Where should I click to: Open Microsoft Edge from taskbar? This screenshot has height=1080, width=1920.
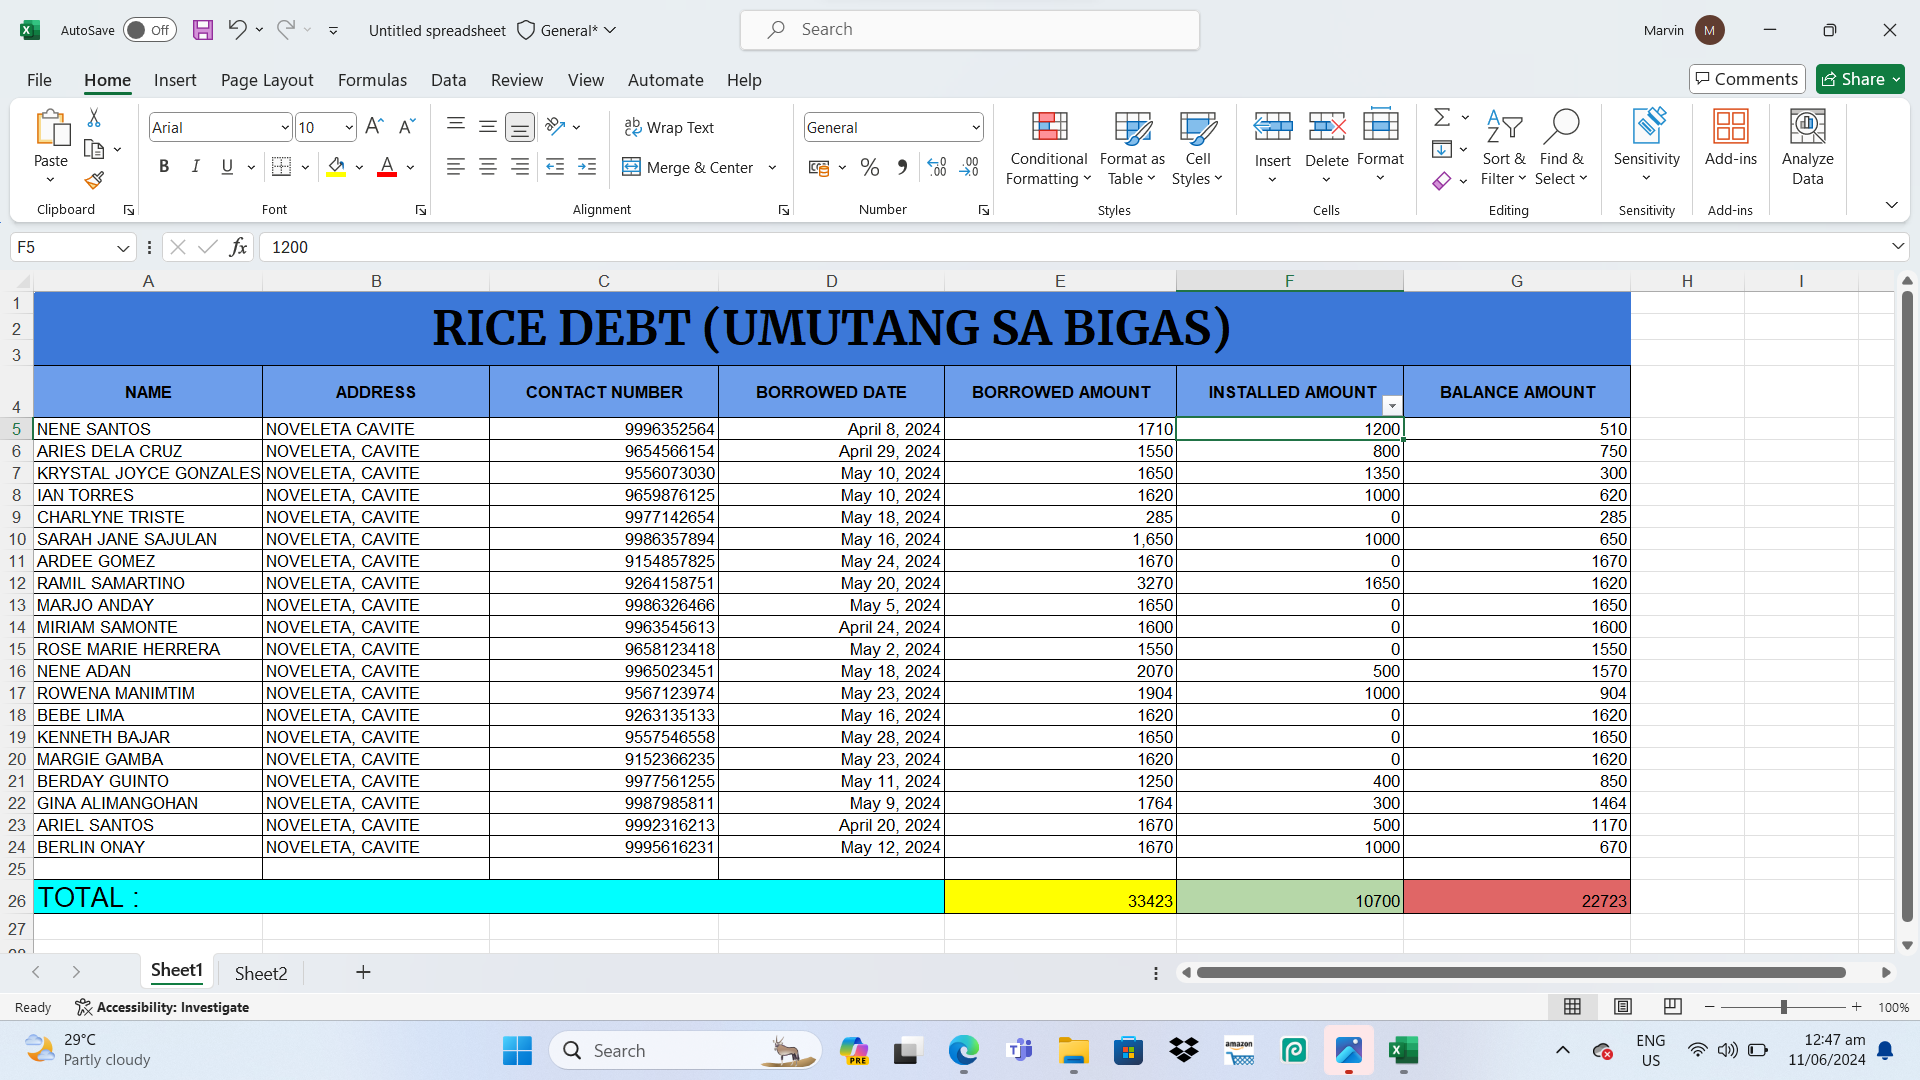point(964,1051)
